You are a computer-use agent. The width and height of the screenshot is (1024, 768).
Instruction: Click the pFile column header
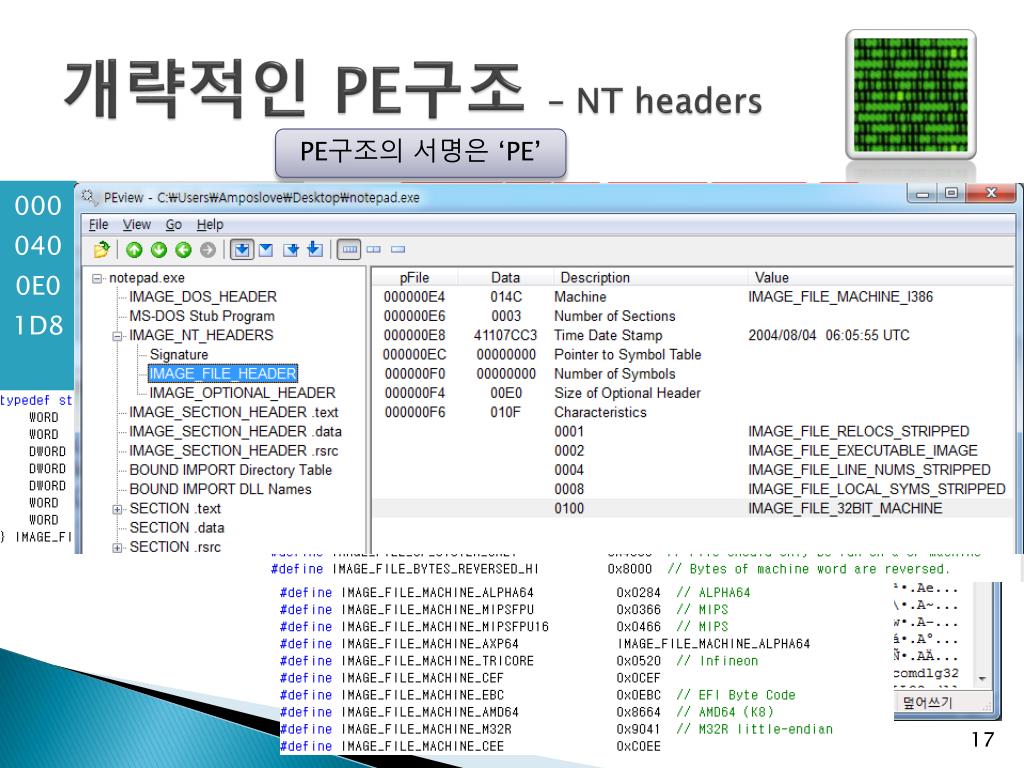tap(415, 278)
